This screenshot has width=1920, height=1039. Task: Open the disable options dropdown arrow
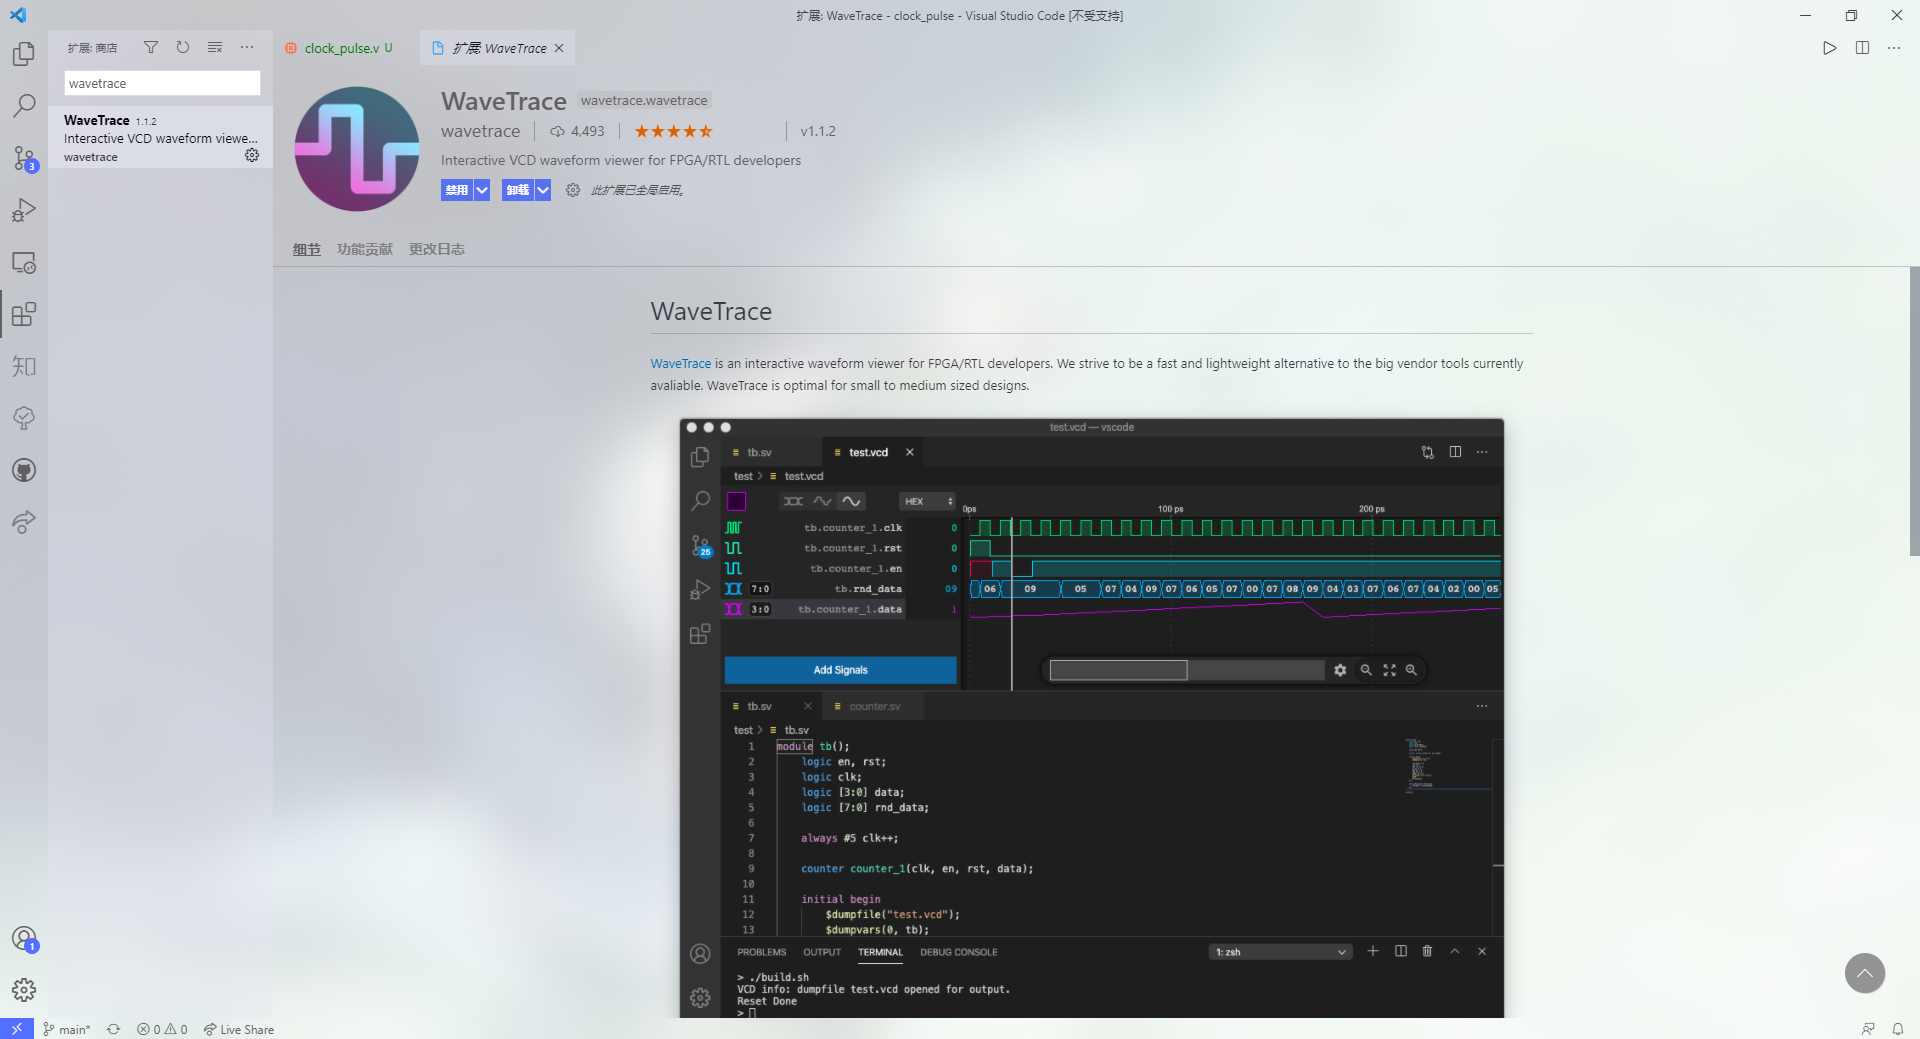(481, 190)
